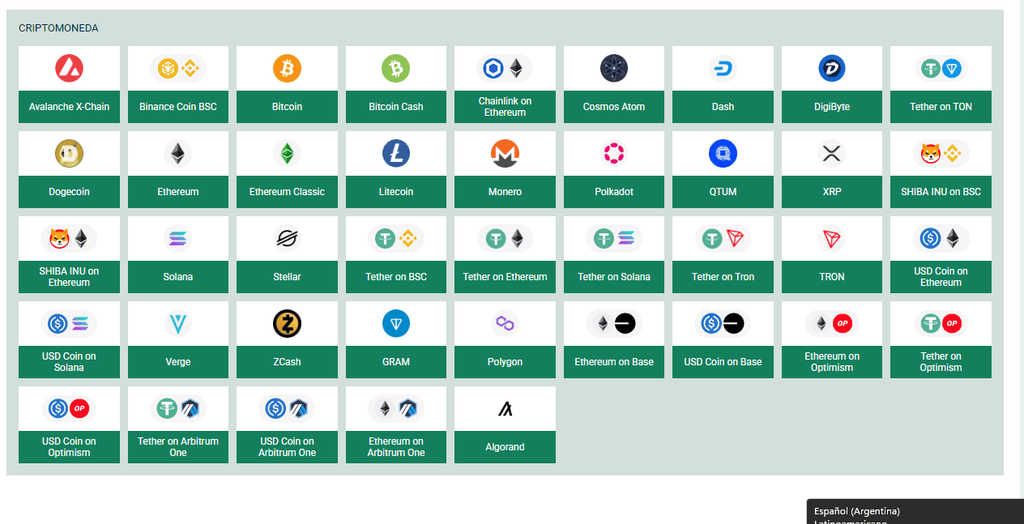
Task: Choose the Tether on Tron option
Action: coord(723,255)
